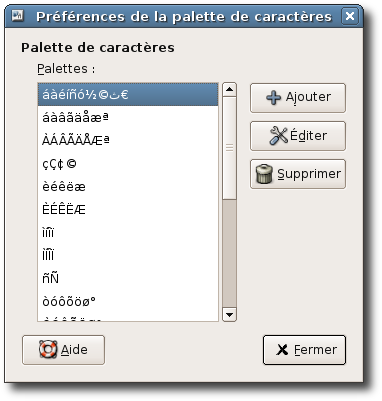Image resolution: width=382 pixels, height=401 pixels.
Task: Click the window icon in title bar
Action: (18, 15)
